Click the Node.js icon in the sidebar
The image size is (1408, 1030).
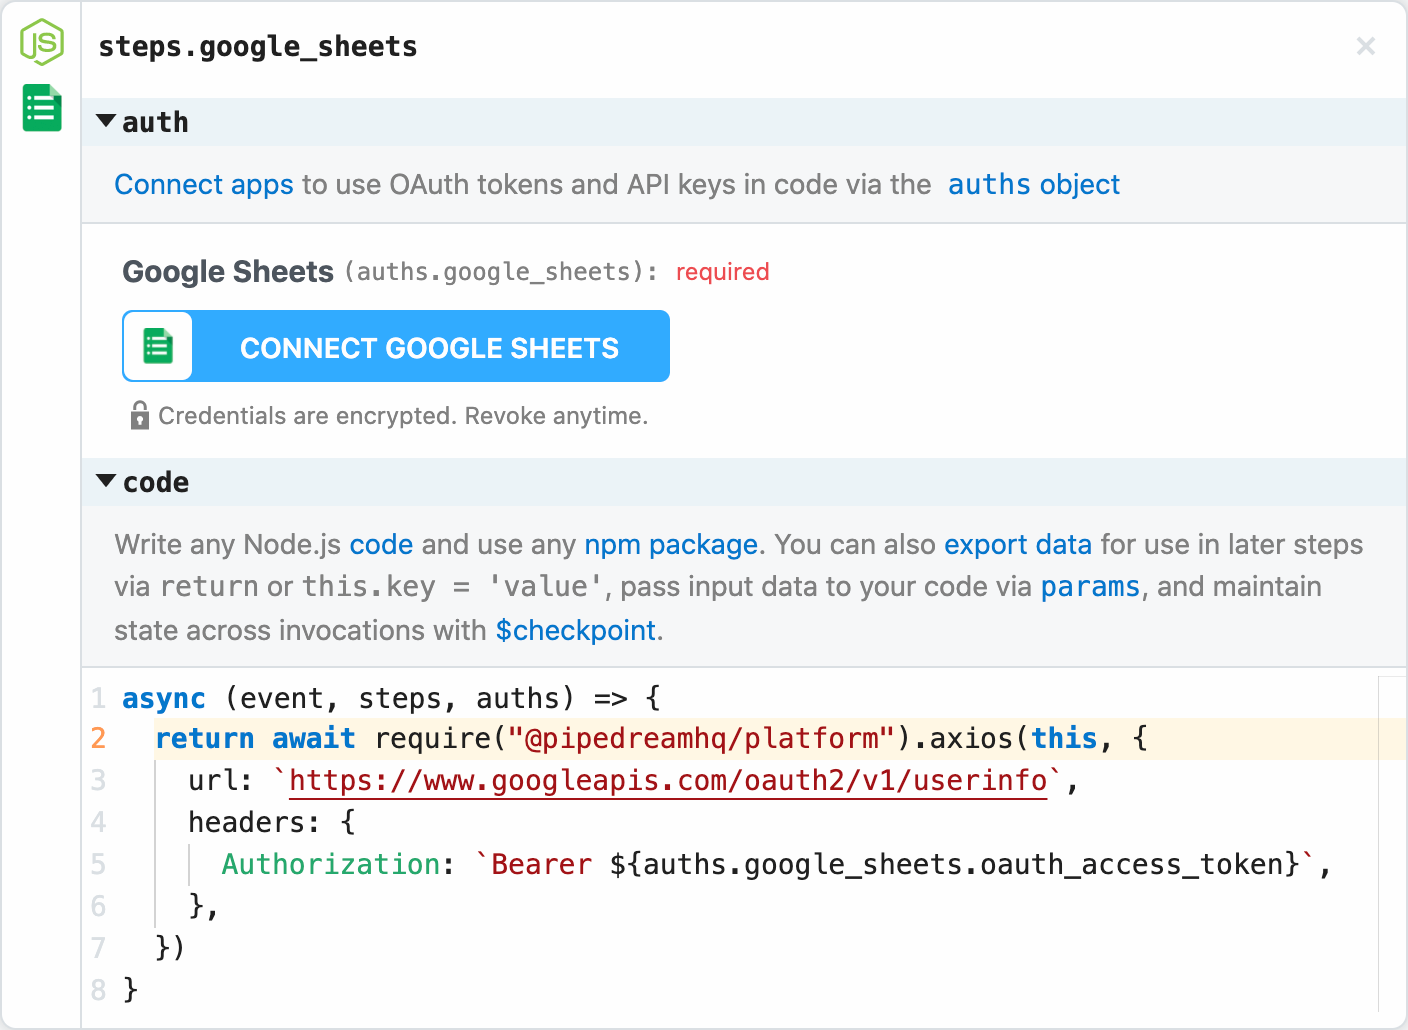[x=42, y=42]
